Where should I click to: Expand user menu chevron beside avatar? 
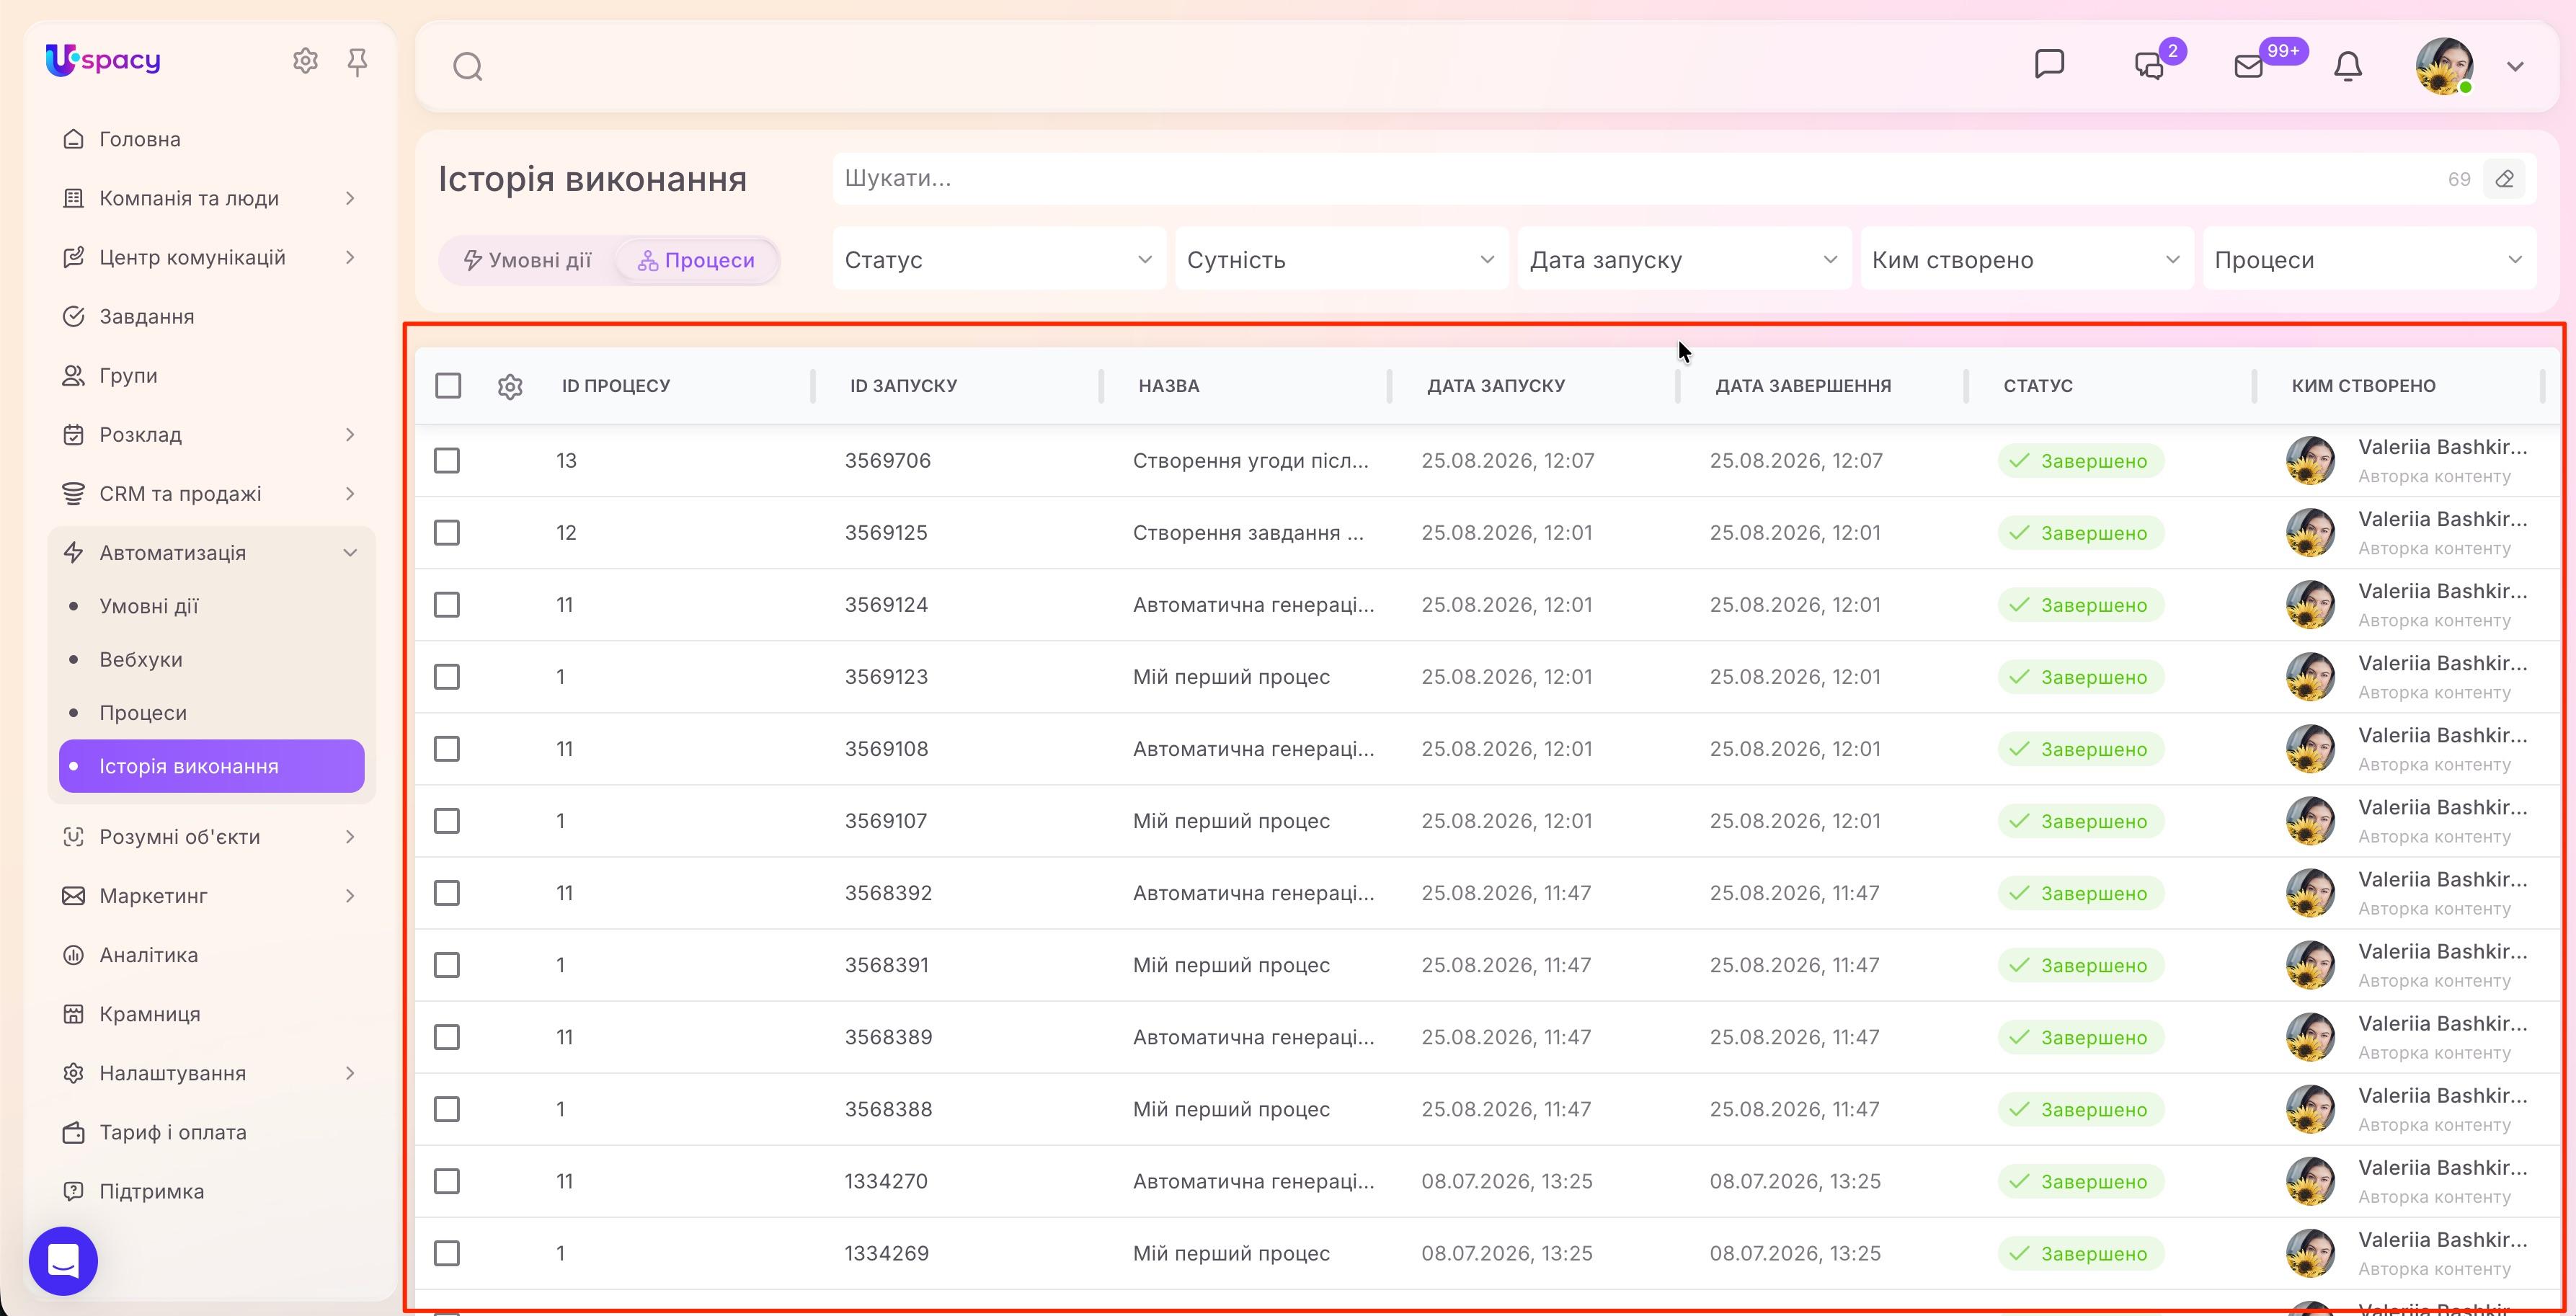[x=2515, y=67]
